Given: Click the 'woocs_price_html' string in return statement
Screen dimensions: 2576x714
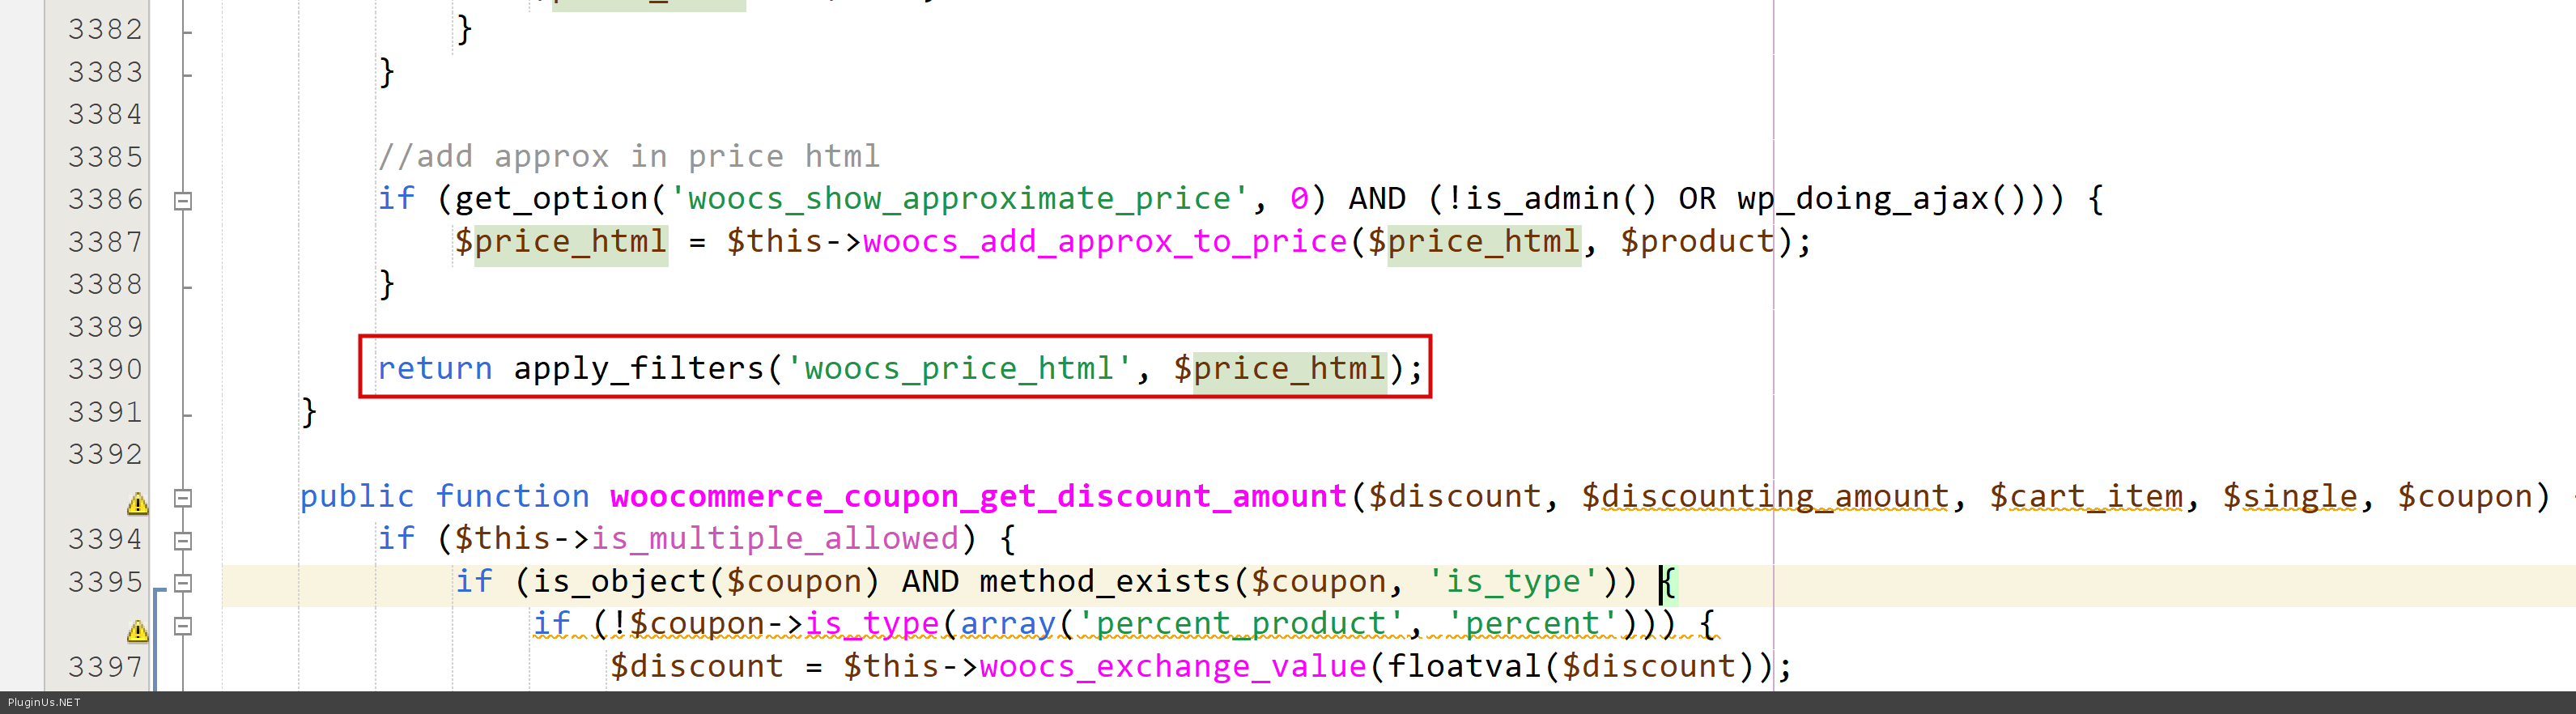Looking at the screenshot, I should pyautogui.click(x=959, y=369).
